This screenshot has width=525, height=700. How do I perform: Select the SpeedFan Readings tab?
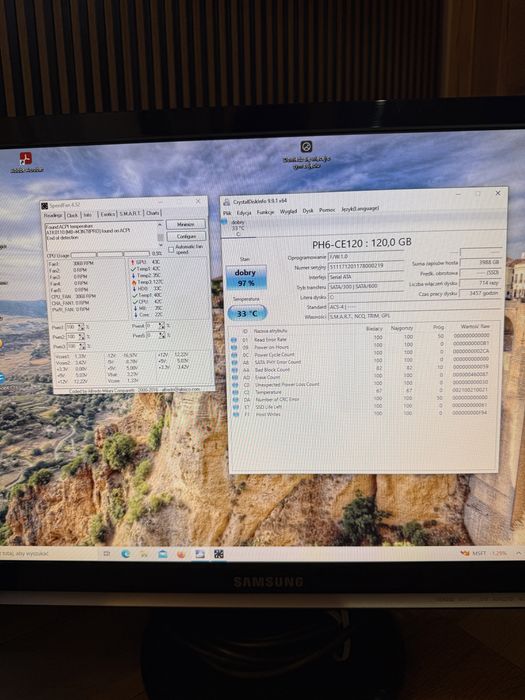[x=54, y=215]
